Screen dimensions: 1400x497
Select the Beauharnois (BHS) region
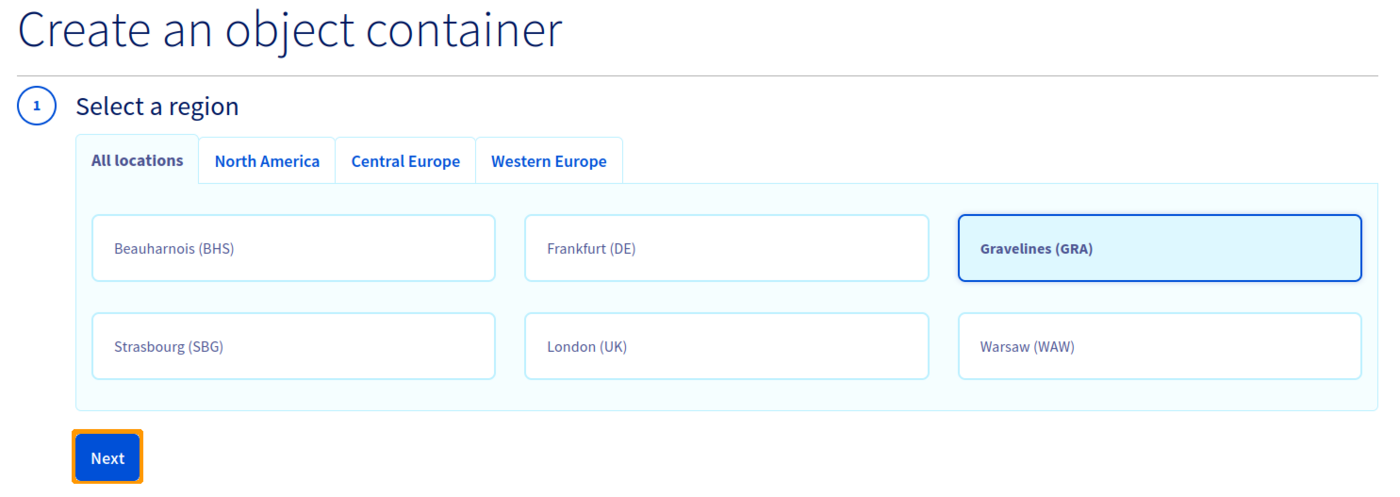click(293, 248)
